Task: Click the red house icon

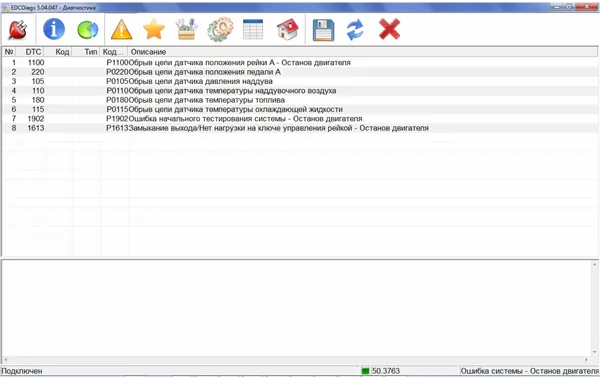Action: point(288,29)
